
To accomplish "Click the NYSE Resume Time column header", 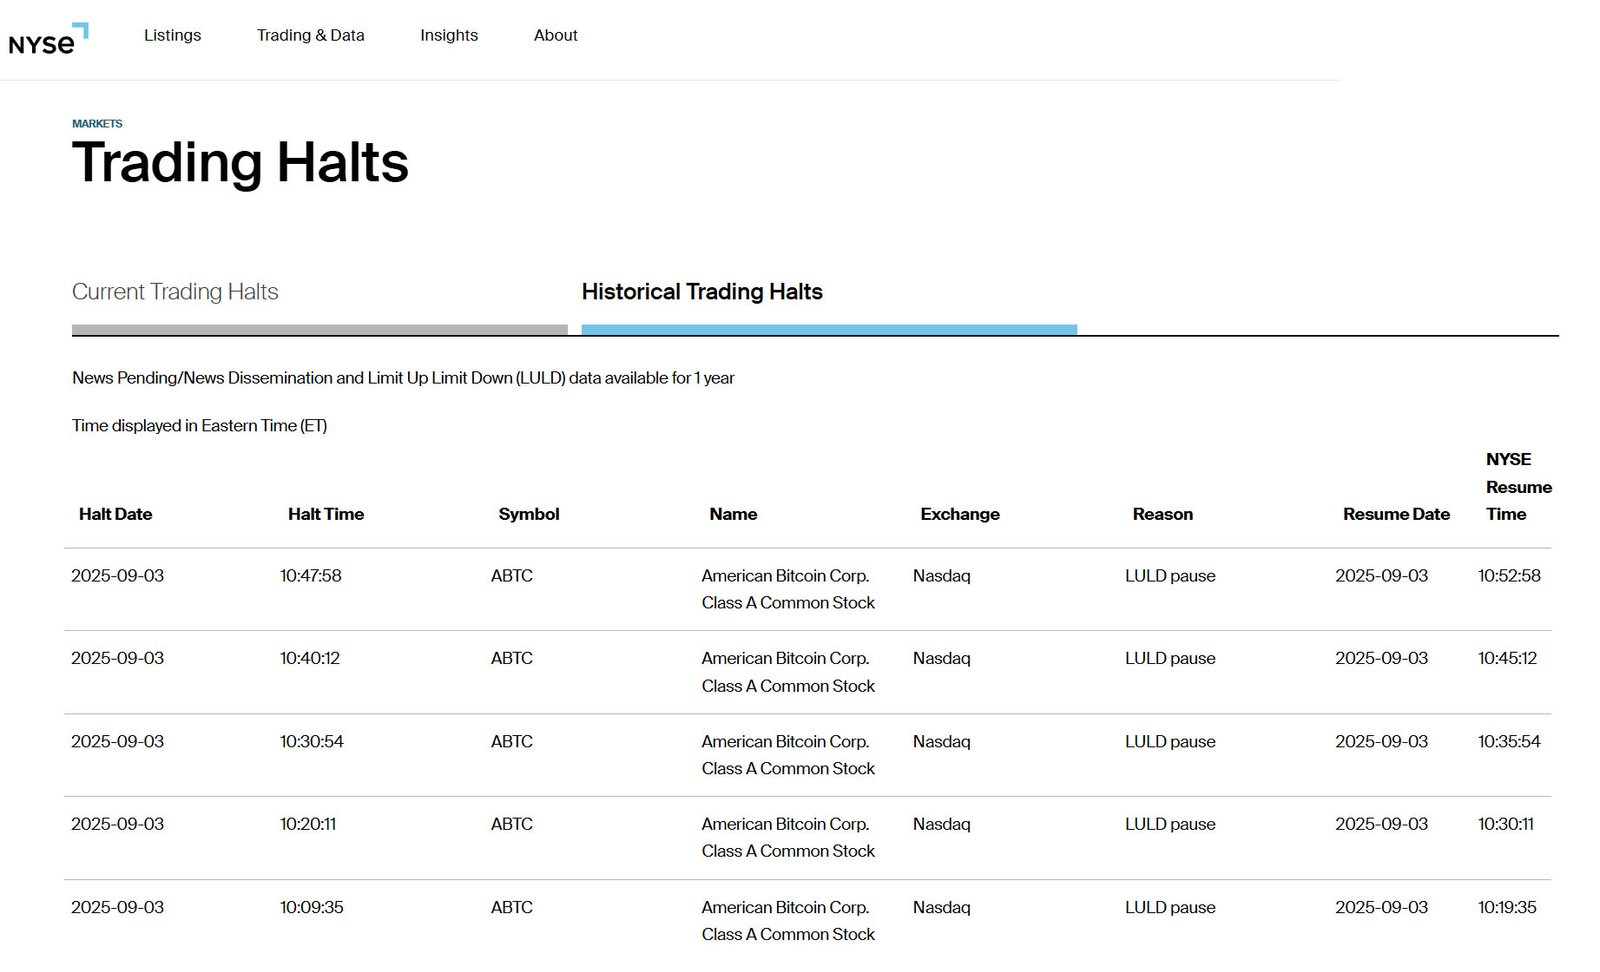I will (x=1518, y=487).
